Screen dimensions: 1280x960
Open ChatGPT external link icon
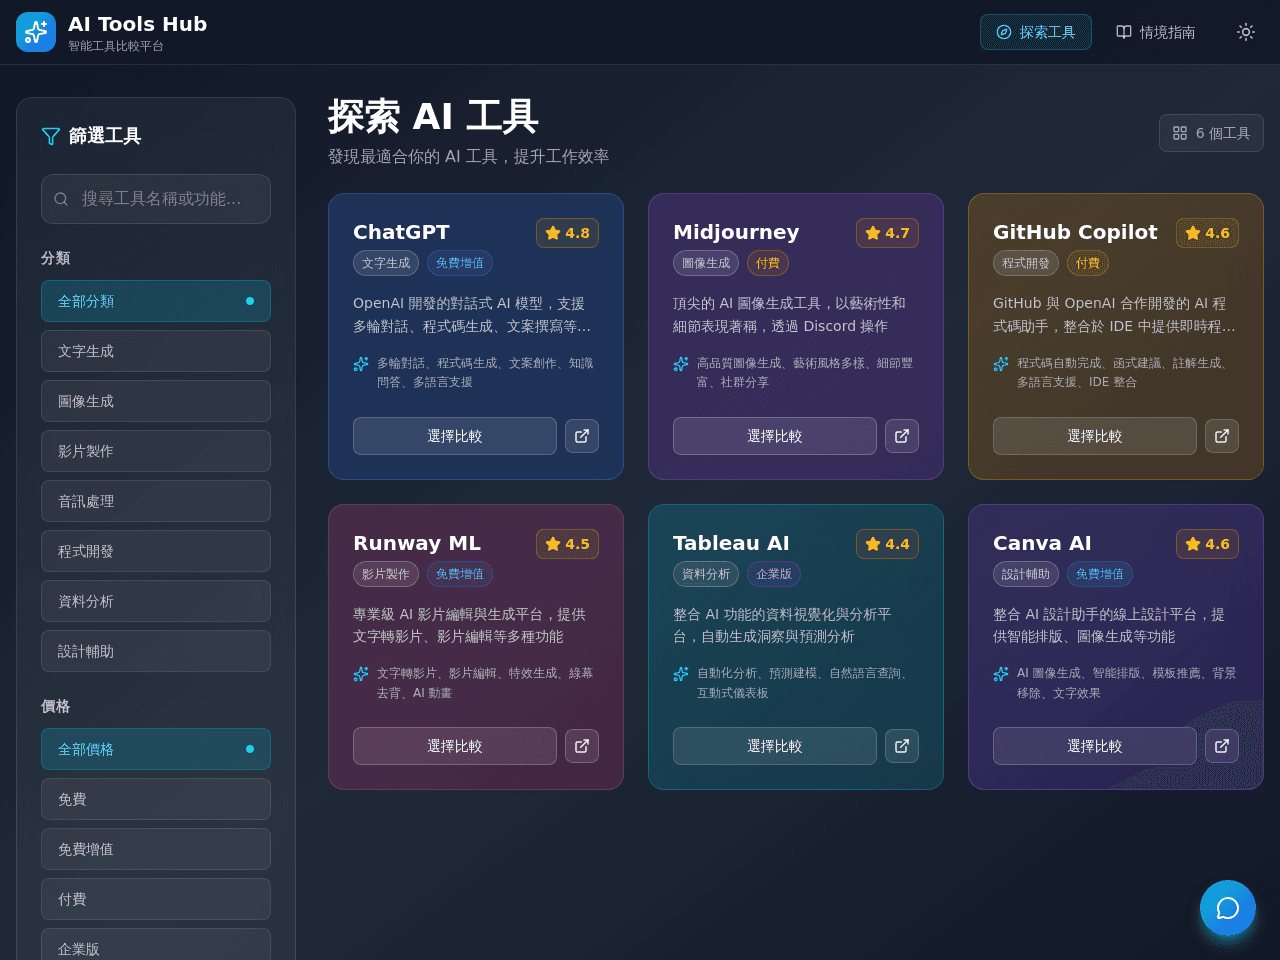(x=582, y=436)
